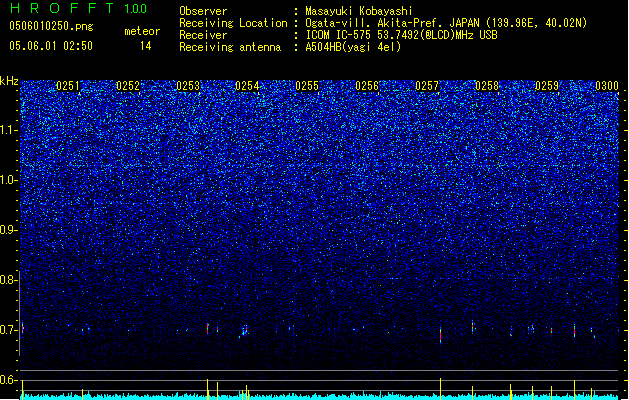This screenshot has width=629, height=400.
Task: Click the long red meteor echo just after 0257
Action: (440, 335)
